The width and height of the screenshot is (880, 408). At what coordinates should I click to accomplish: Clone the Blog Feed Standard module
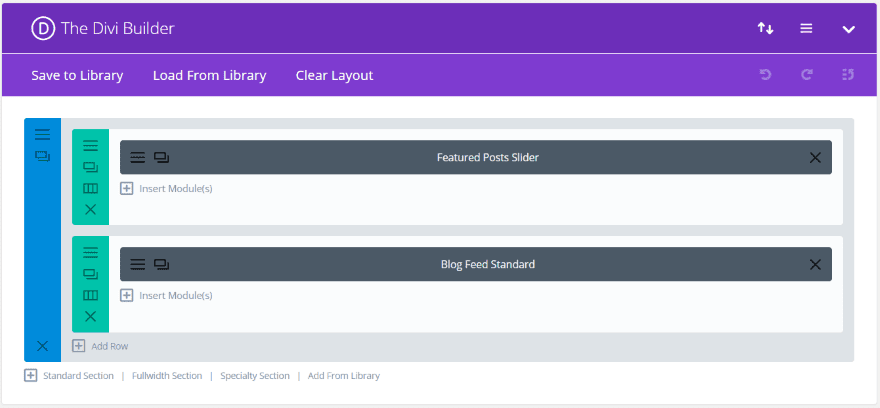coord(161,264)
